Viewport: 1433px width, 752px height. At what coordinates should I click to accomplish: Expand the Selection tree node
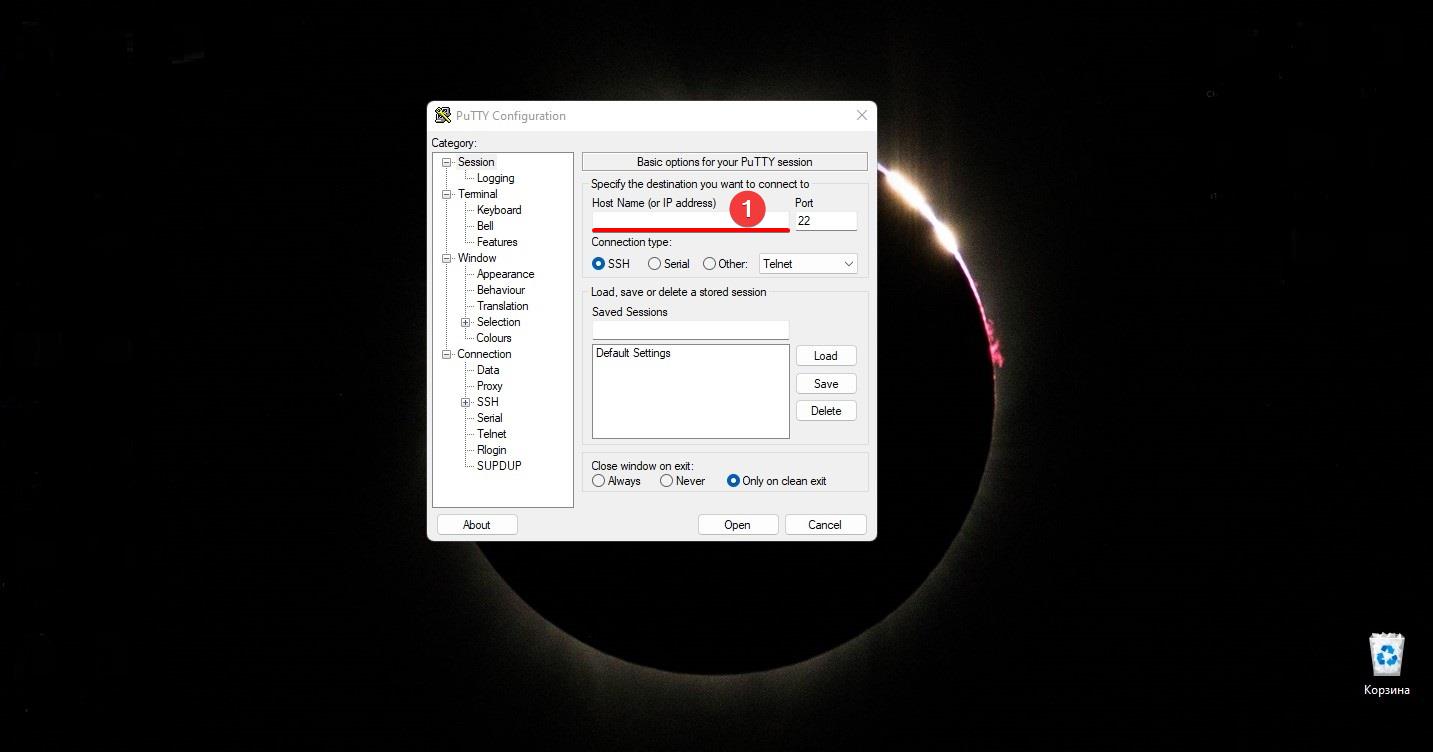[466, 322]
